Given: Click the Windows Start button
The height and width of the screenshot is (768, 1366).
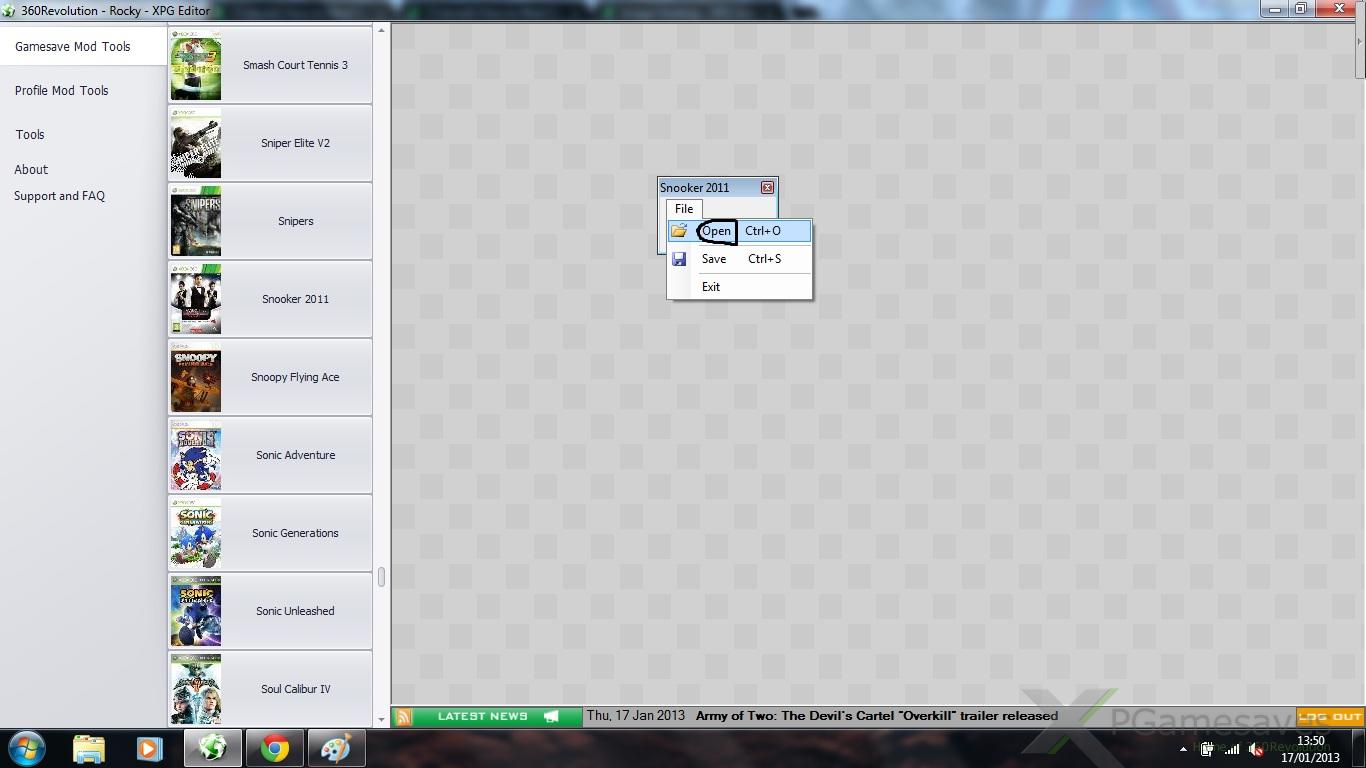Looking at the screenshot, I should (x=27, y=748).
